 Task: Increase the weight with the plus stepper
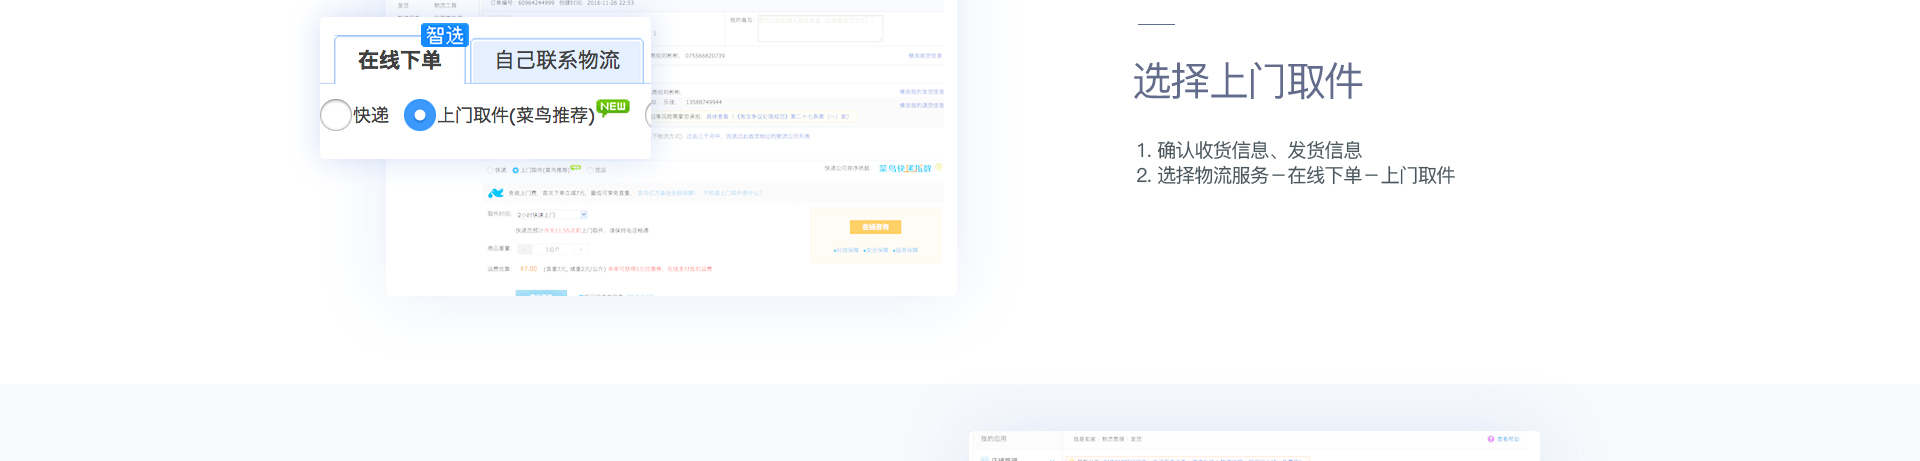581,249
